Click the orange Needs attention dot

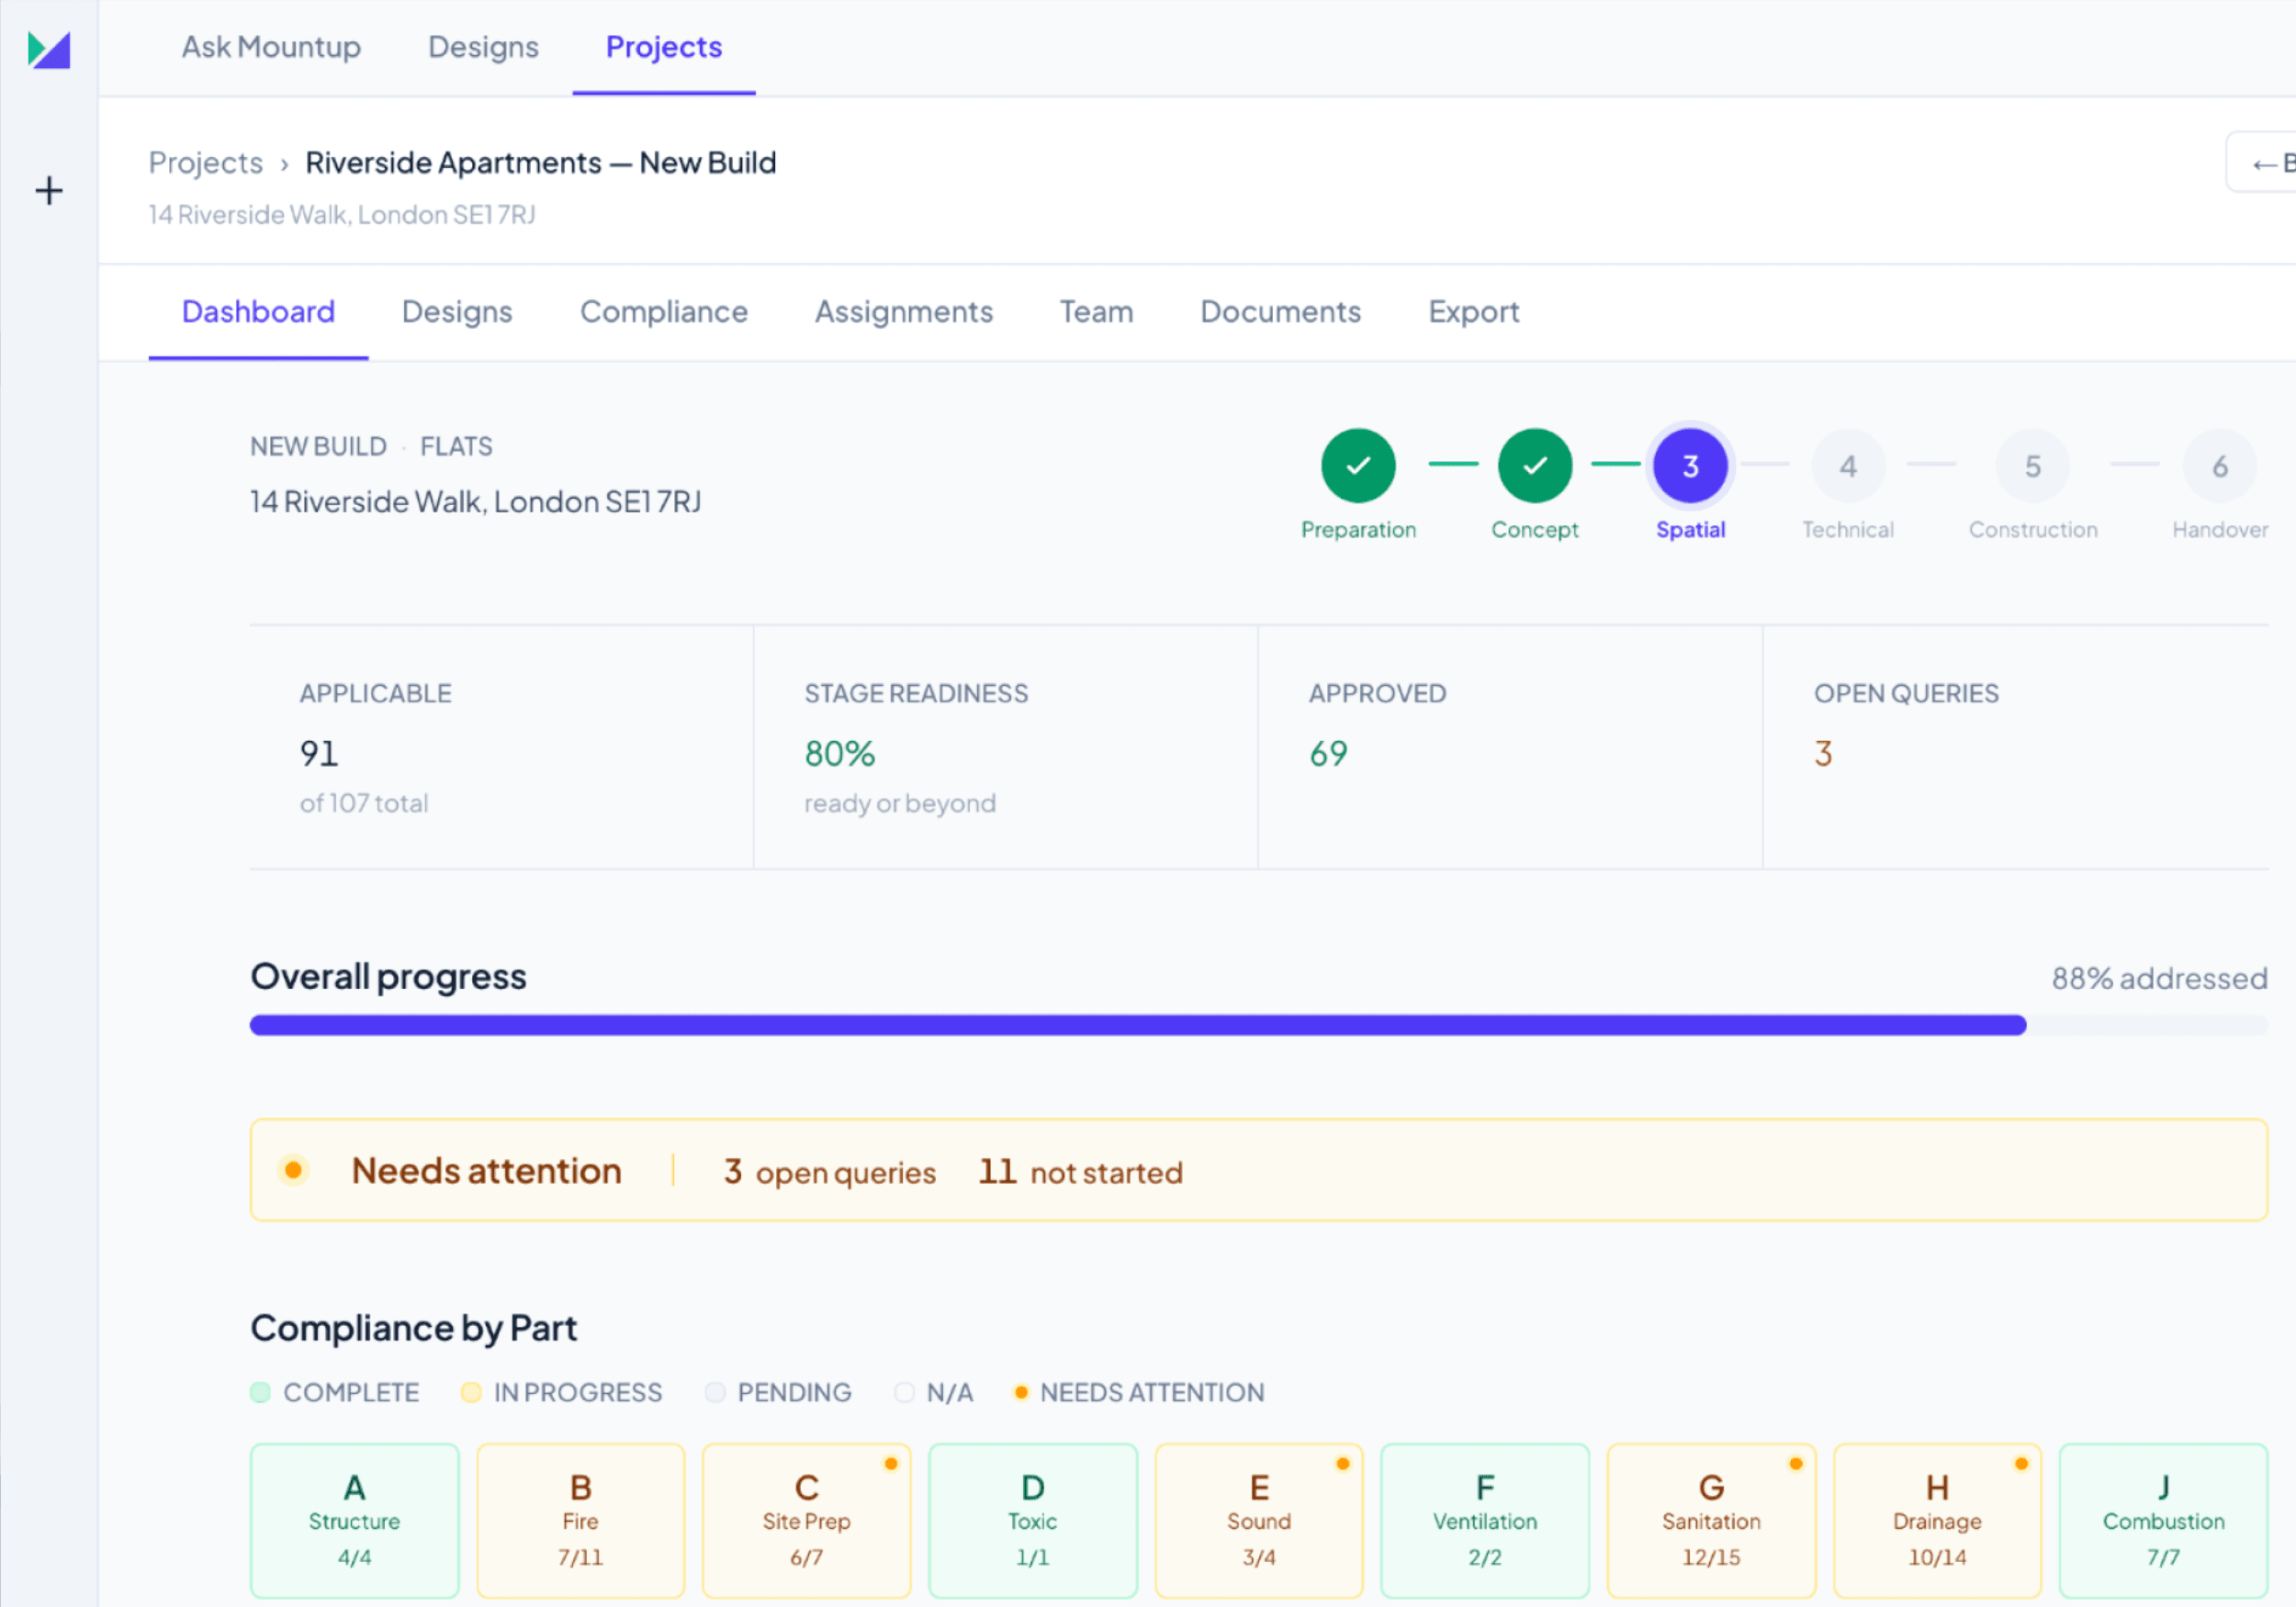293,1170
